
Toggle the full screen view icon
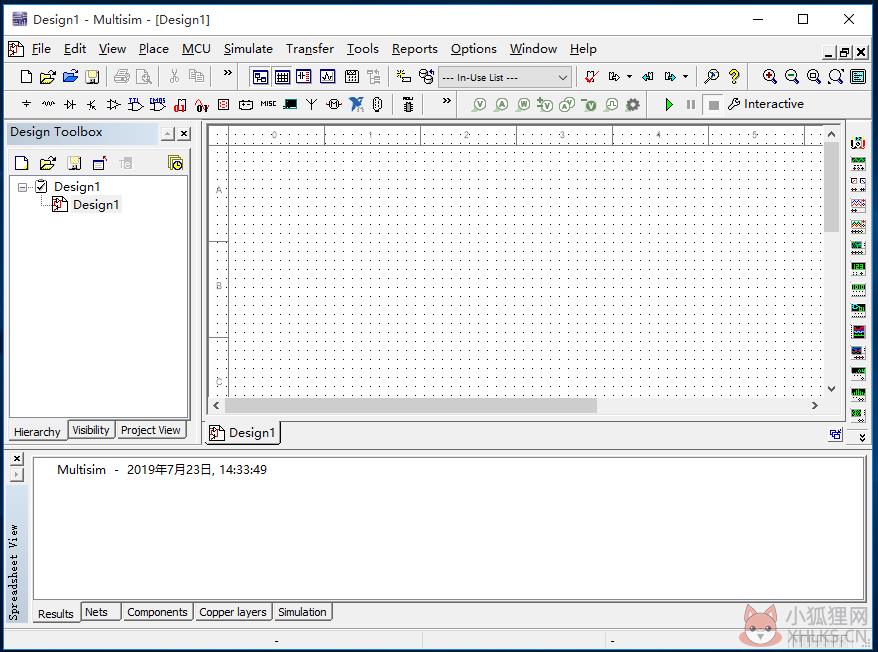tap(858, 77)
